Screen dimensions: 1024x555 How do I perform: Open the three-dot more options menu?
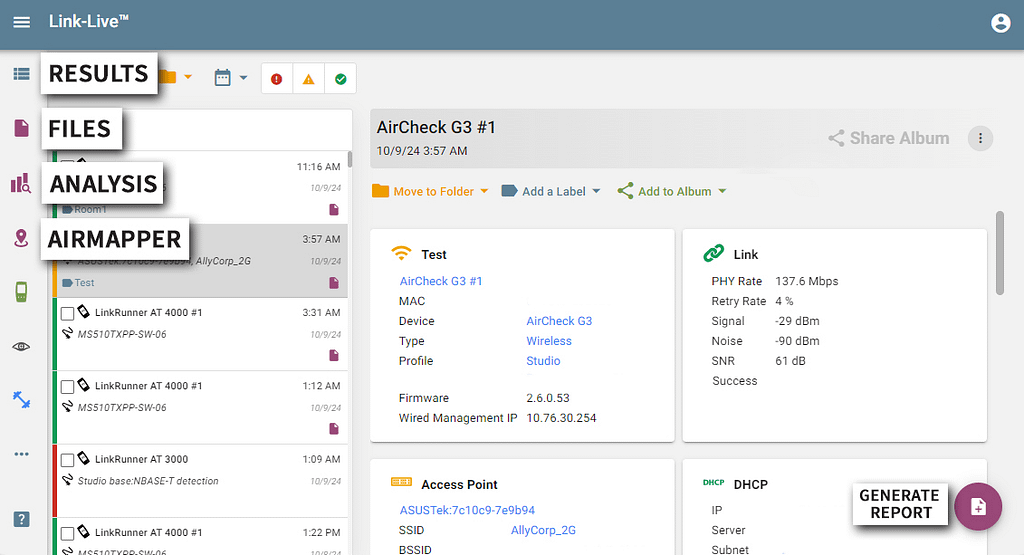click(x=980, y=139)
